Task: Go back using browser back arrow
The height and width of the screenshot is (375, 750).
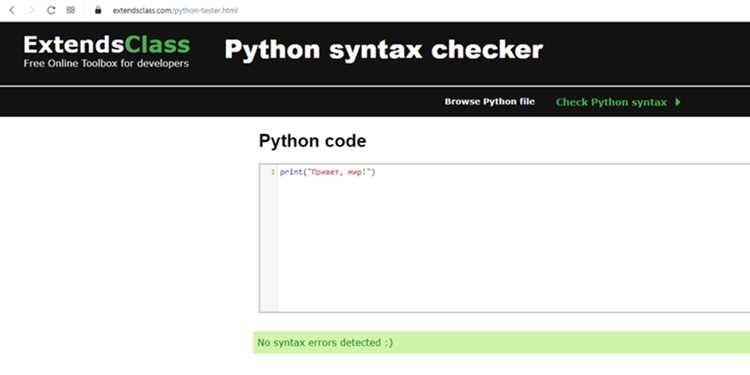Action: [12, 10]
